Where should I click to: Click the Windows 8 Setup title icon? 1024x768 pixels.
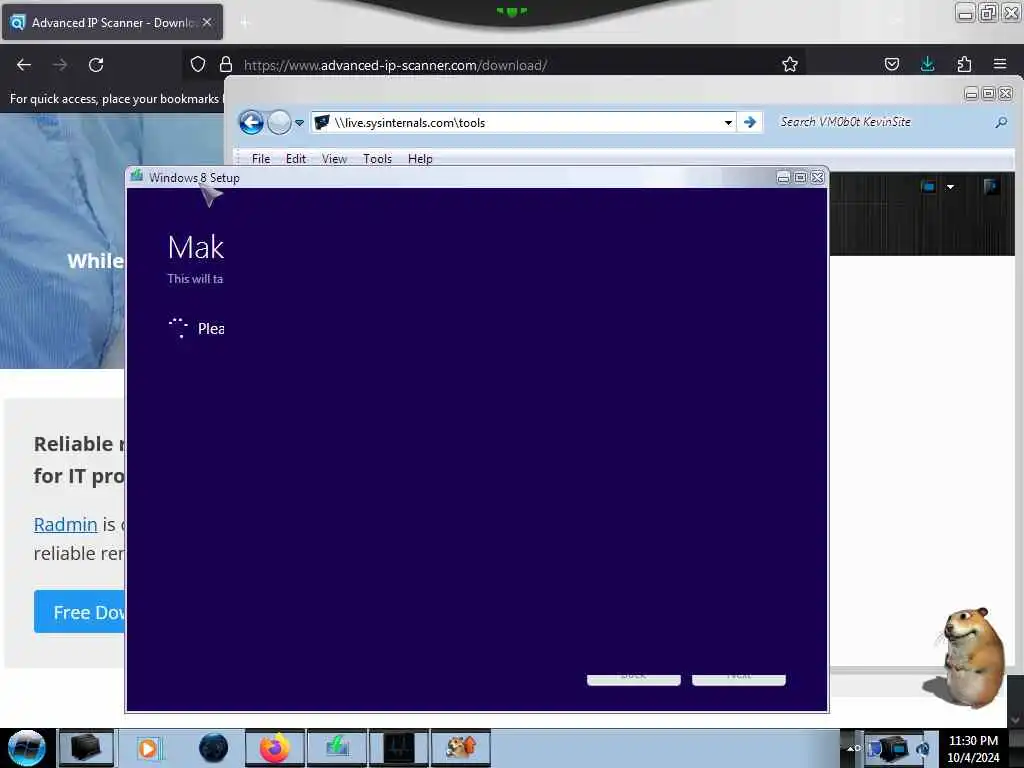click(136, 176)
